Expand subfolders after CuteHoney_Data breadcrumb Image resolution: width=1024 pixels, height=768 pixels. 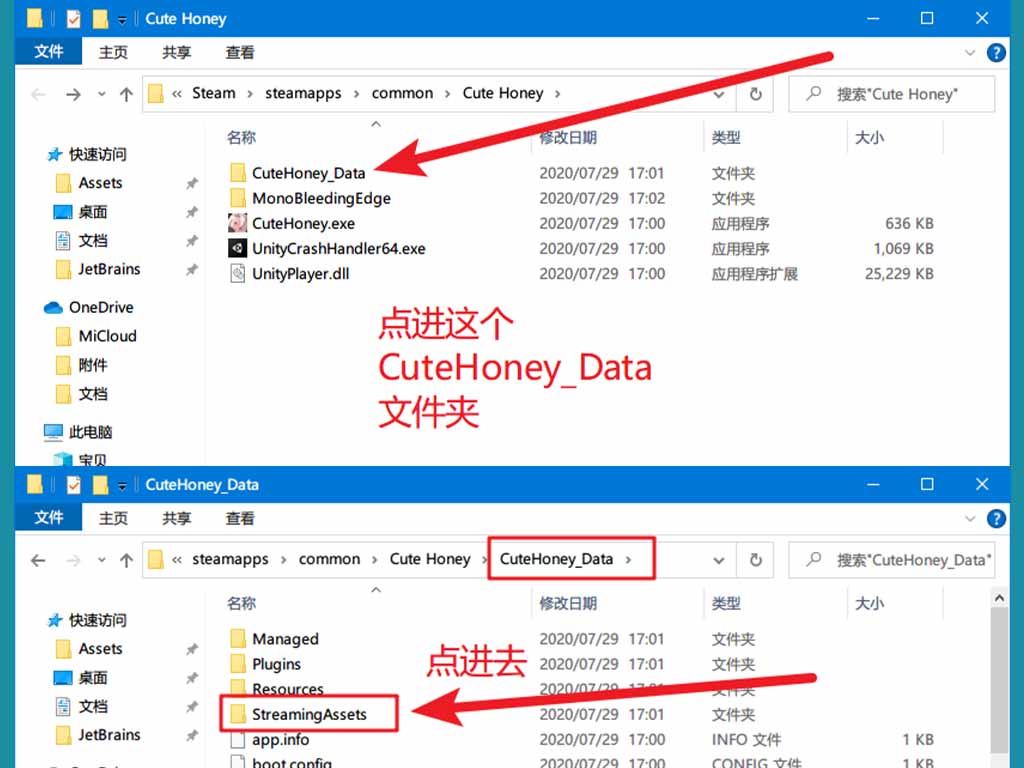(628, 560)
